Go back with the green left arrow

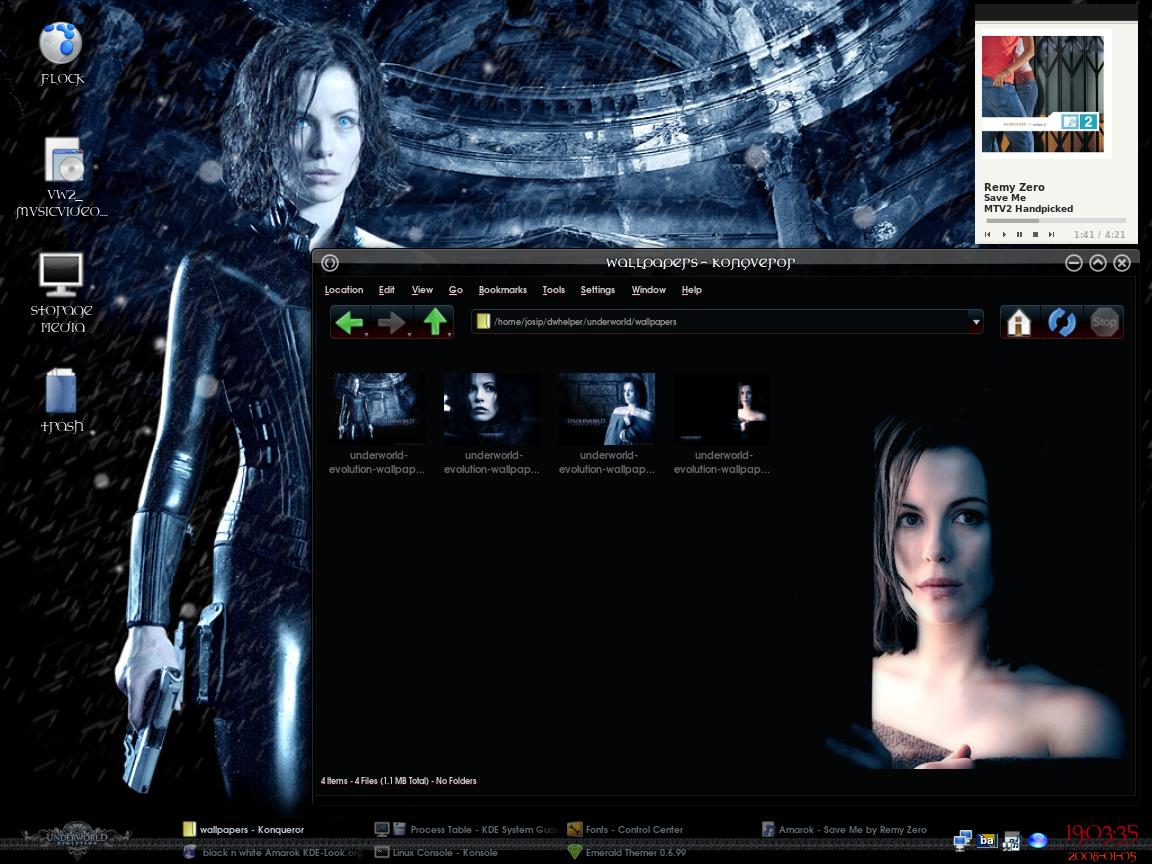point(349,322)
